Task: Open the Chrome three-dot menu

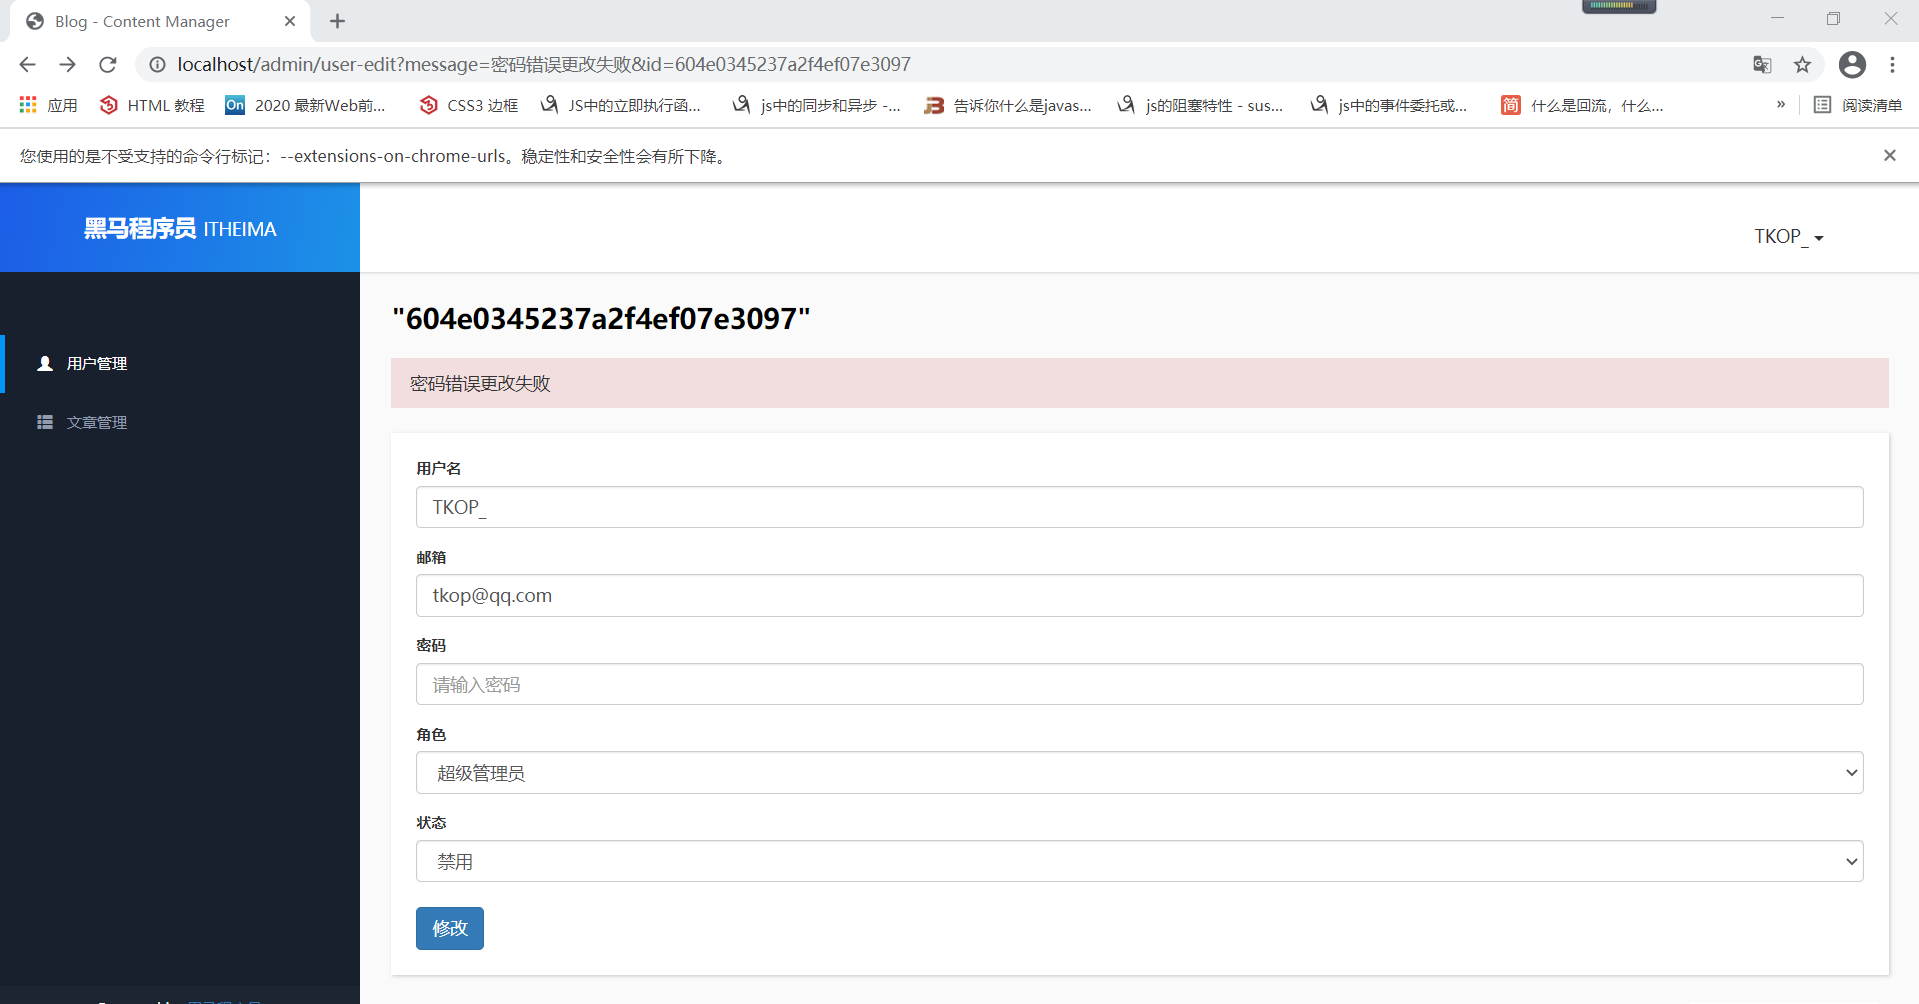Action: point(1892,65)
